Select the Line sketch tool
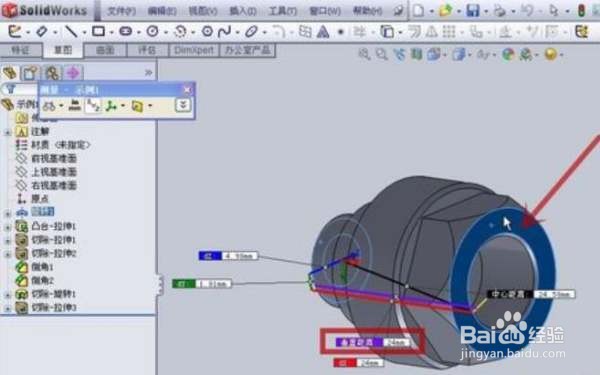 pyautogui.click(x=71, y=31)
